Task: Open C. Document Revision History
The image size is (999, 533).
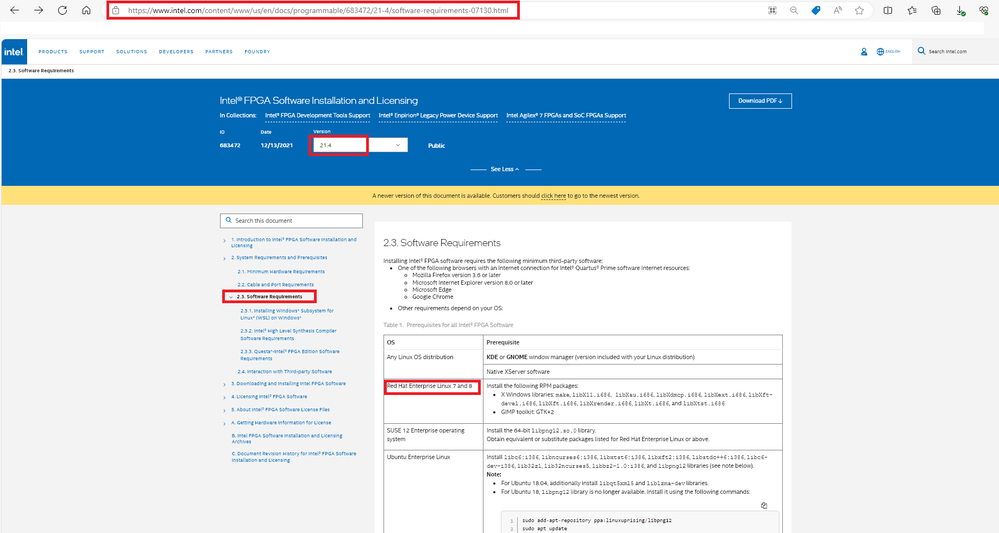Action: click(294, 457)
